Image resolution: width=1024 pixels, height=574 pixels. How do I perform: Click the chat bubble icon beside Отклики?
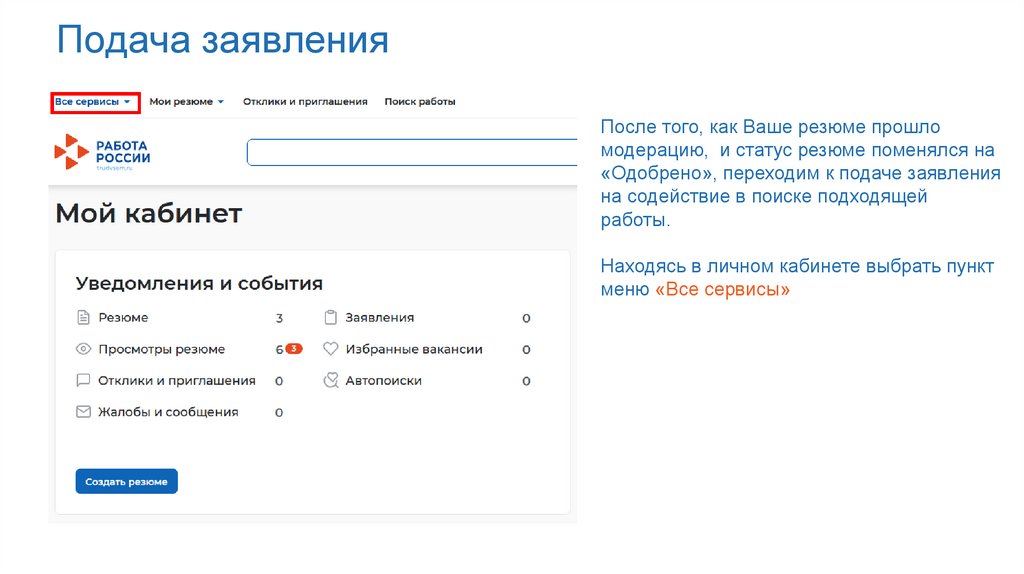83,380
